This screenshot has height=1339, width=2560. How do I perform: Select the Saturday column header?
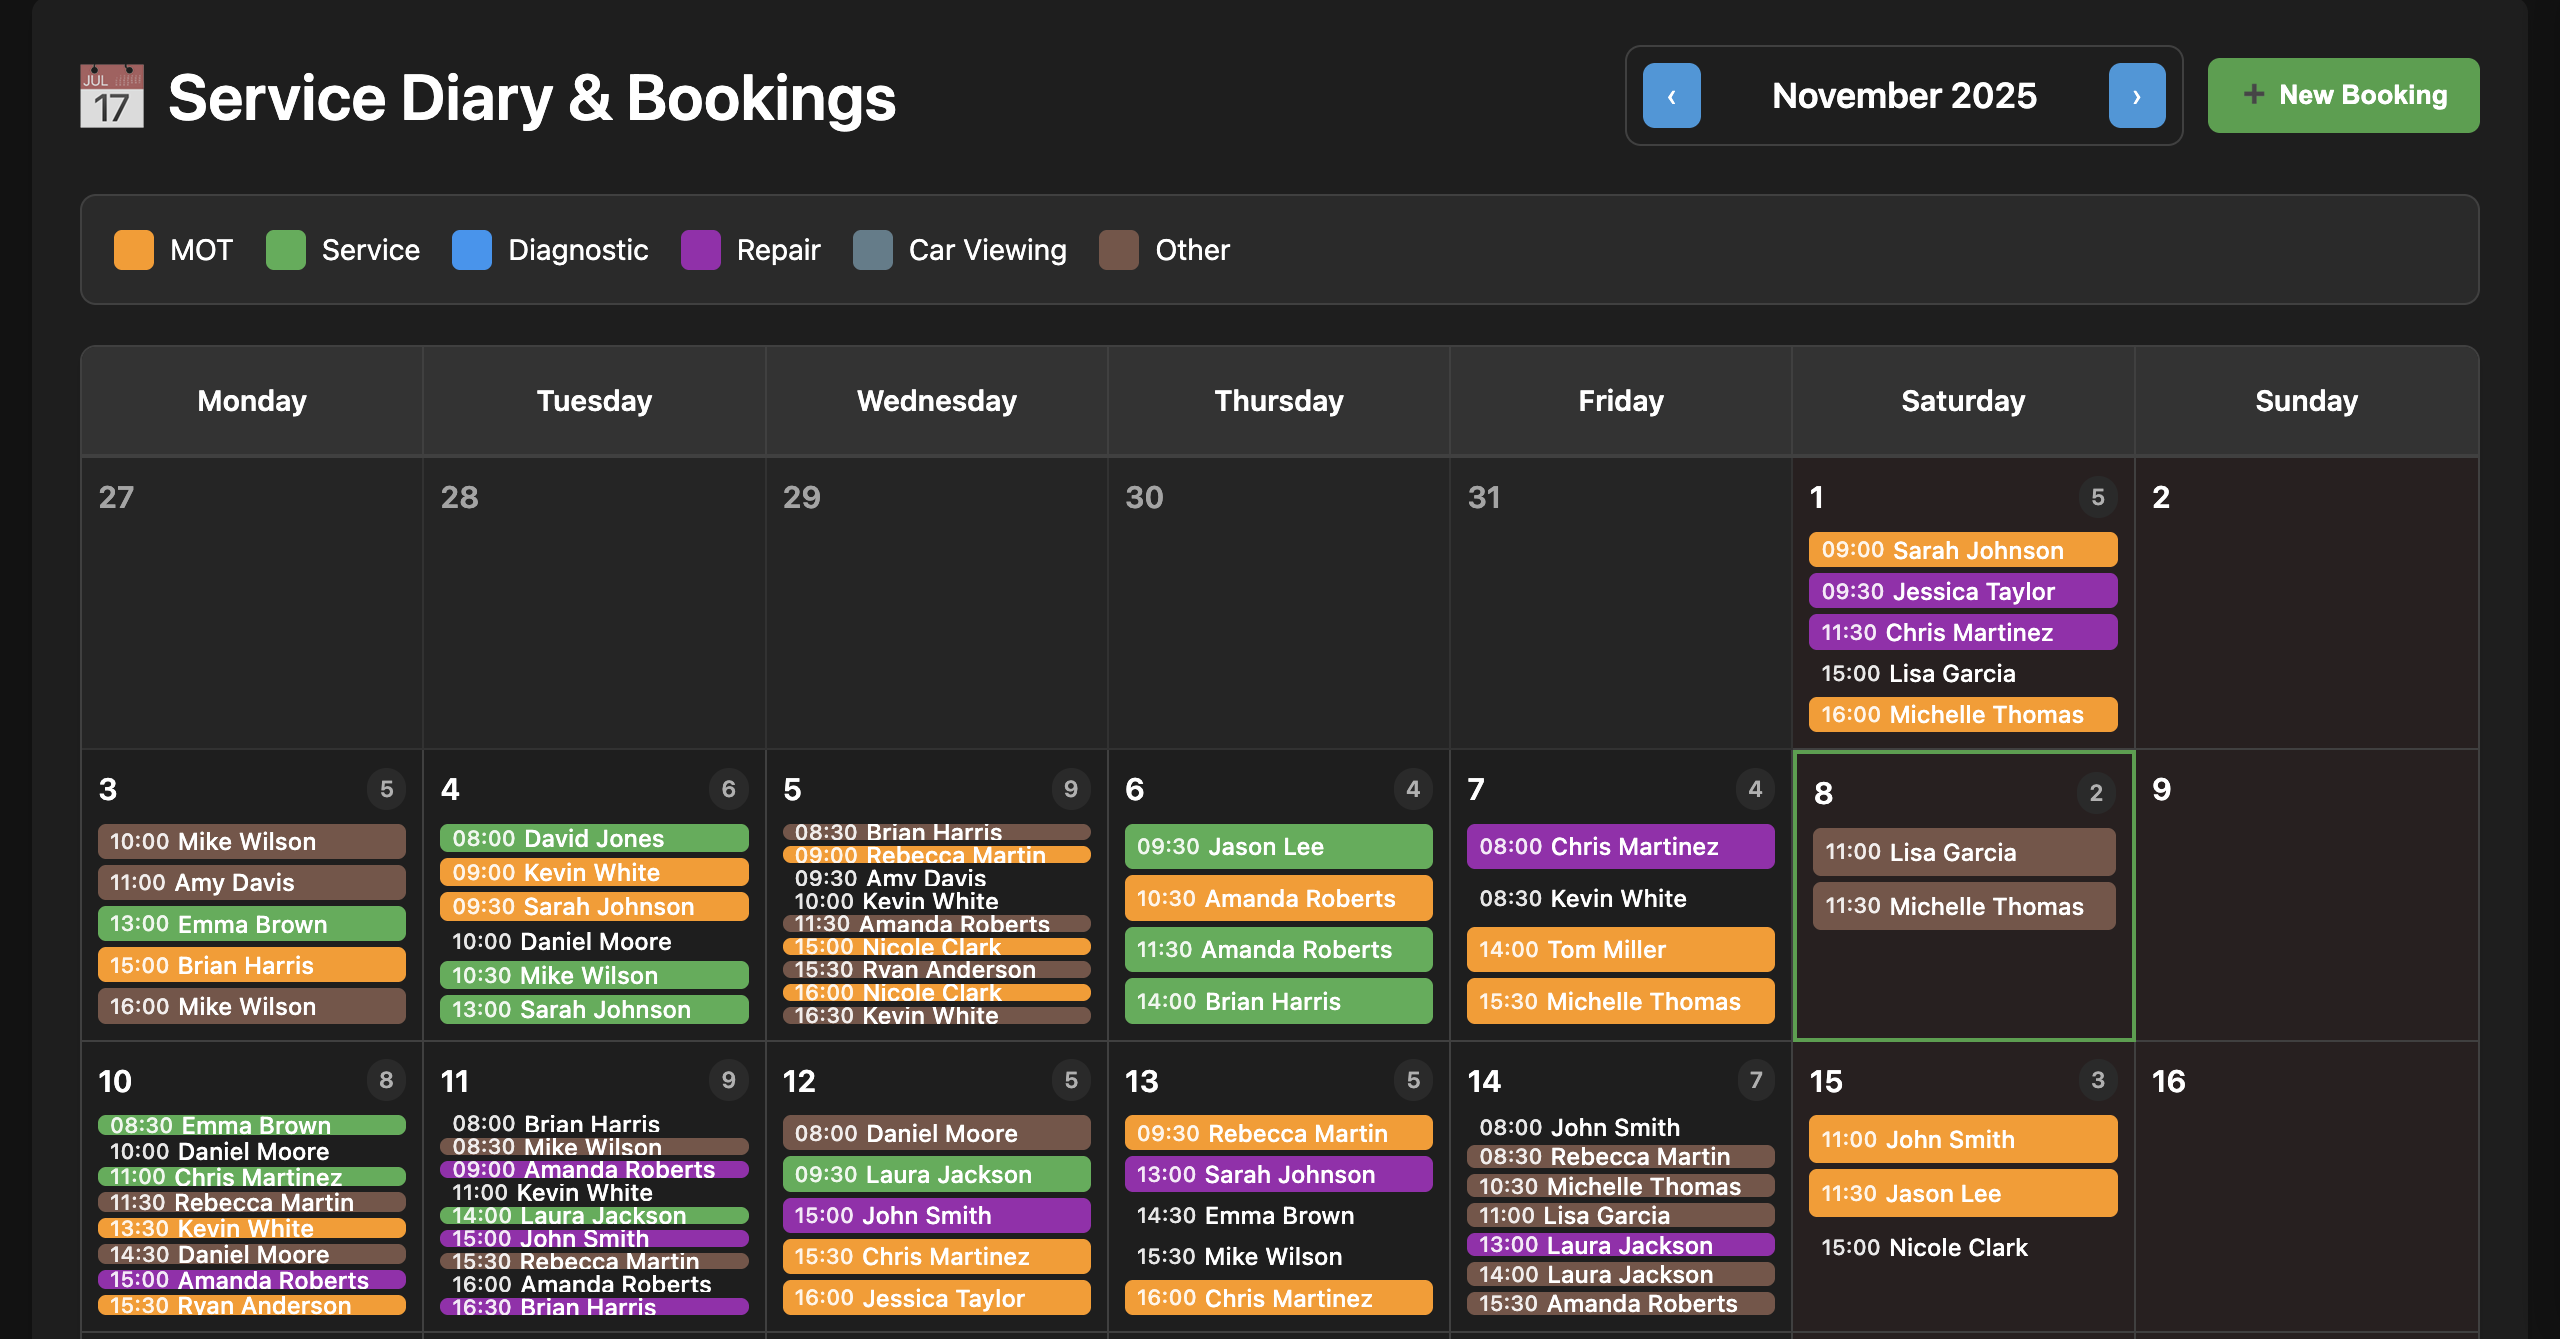pyautogui.click(x=1962, y=400)
